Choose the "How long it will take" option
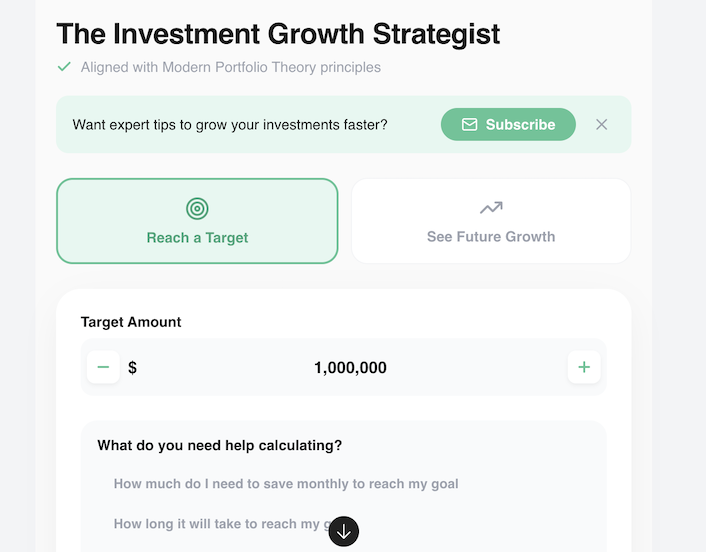 [x=220, y=524]
